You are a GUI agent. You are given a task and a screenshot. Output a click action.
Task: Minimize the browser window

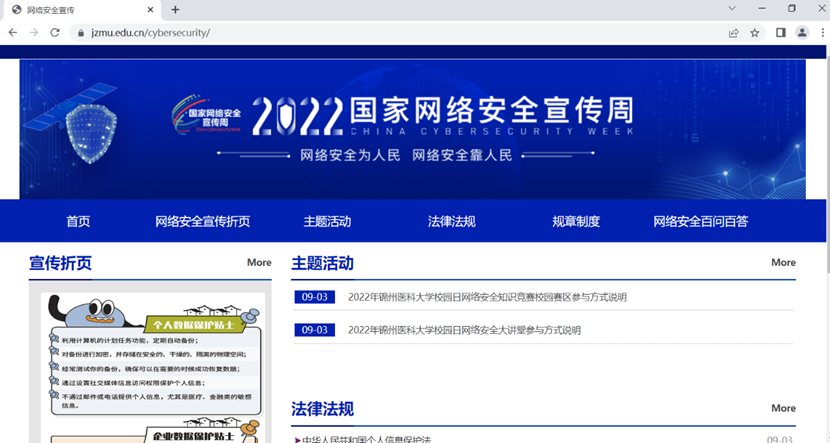762,8
